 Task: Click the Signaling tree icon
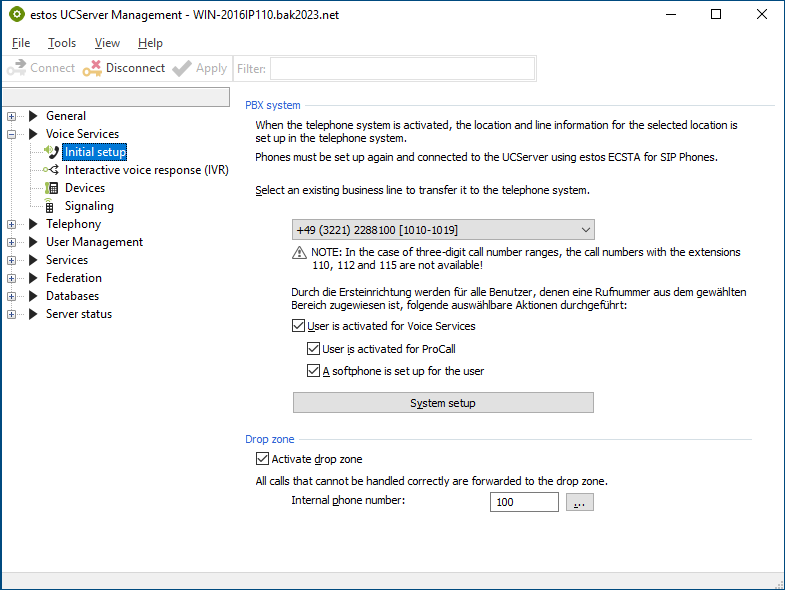52,206
